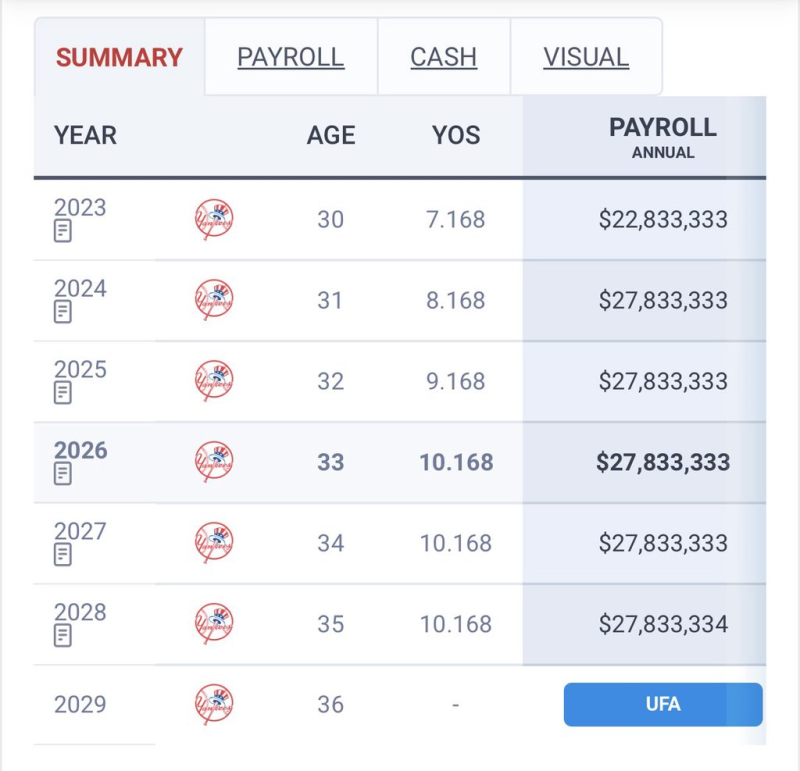Open the VISUAL tab

coord(586,57)
